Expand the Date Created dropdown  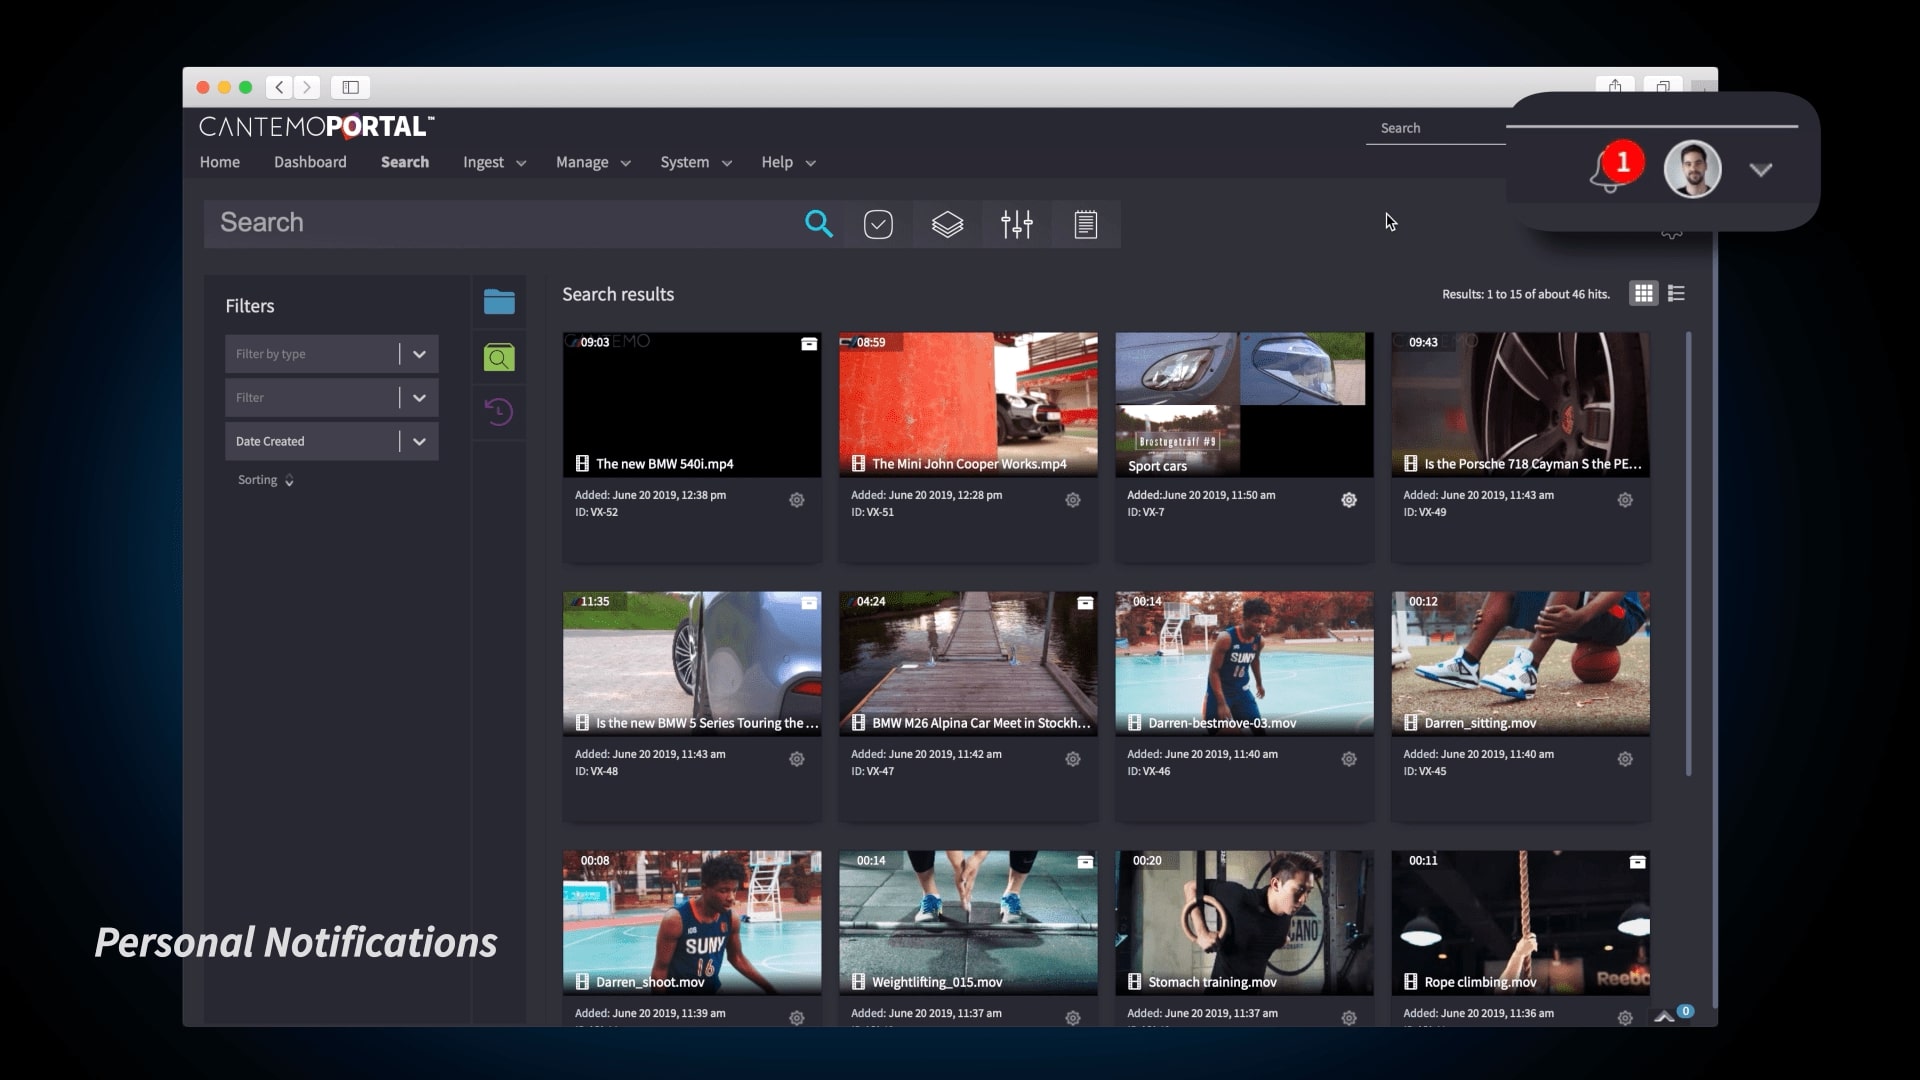coord(419,441)
